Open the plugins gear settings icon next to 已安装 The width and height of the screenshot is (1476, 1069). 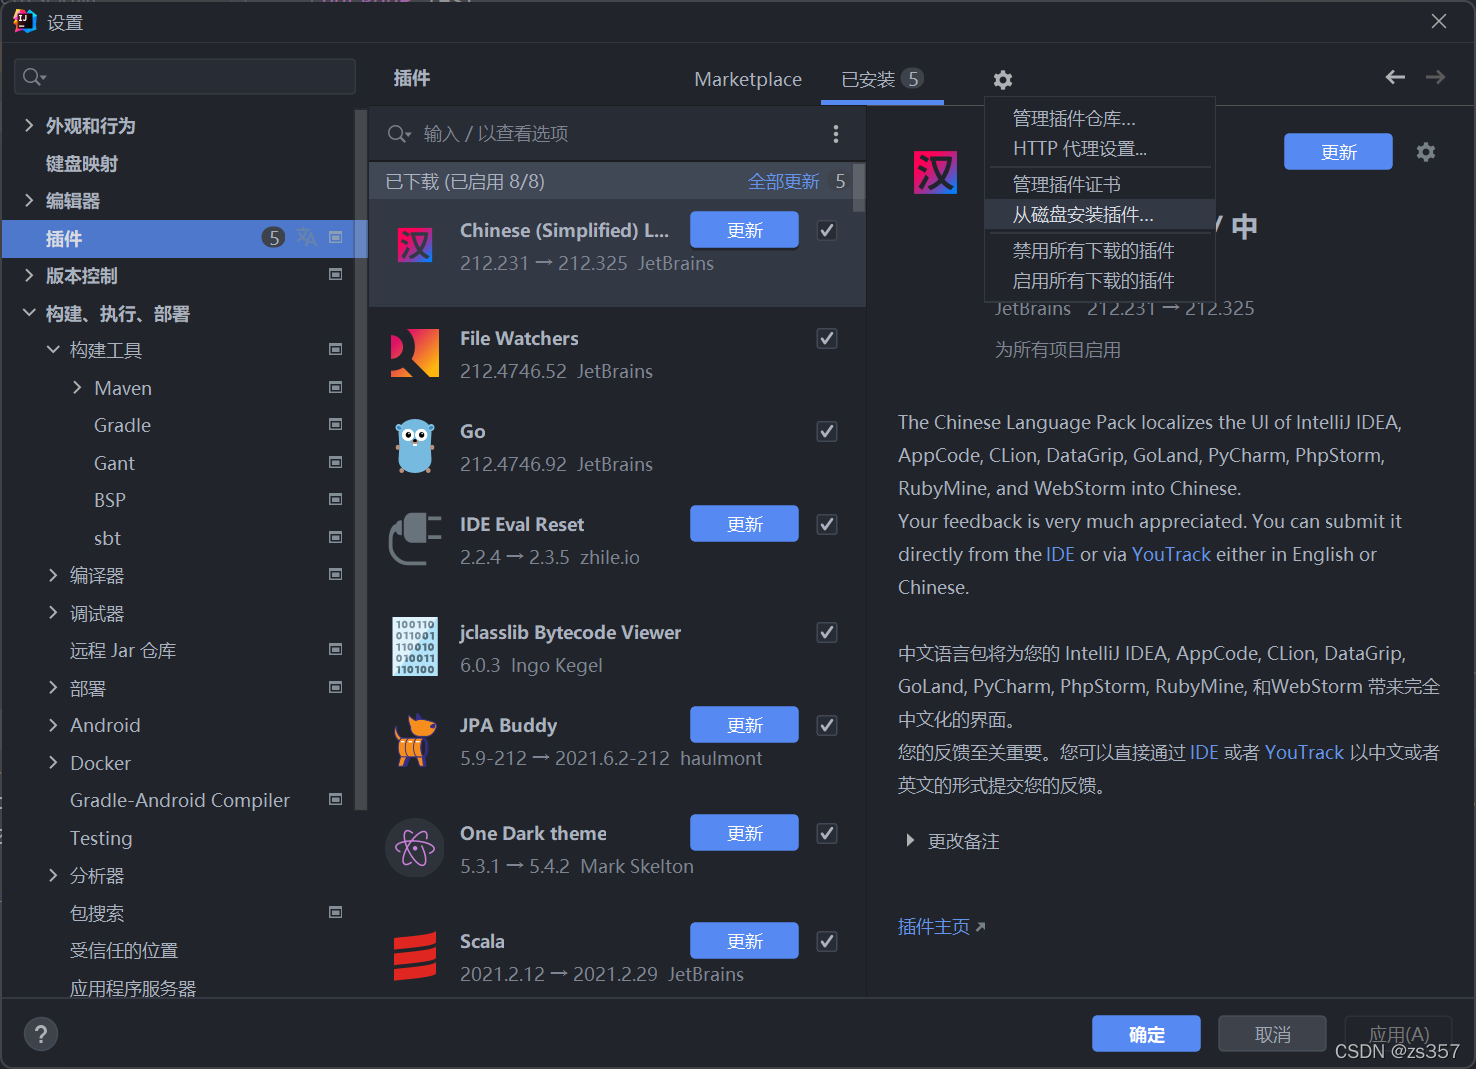pos(1003,80)
